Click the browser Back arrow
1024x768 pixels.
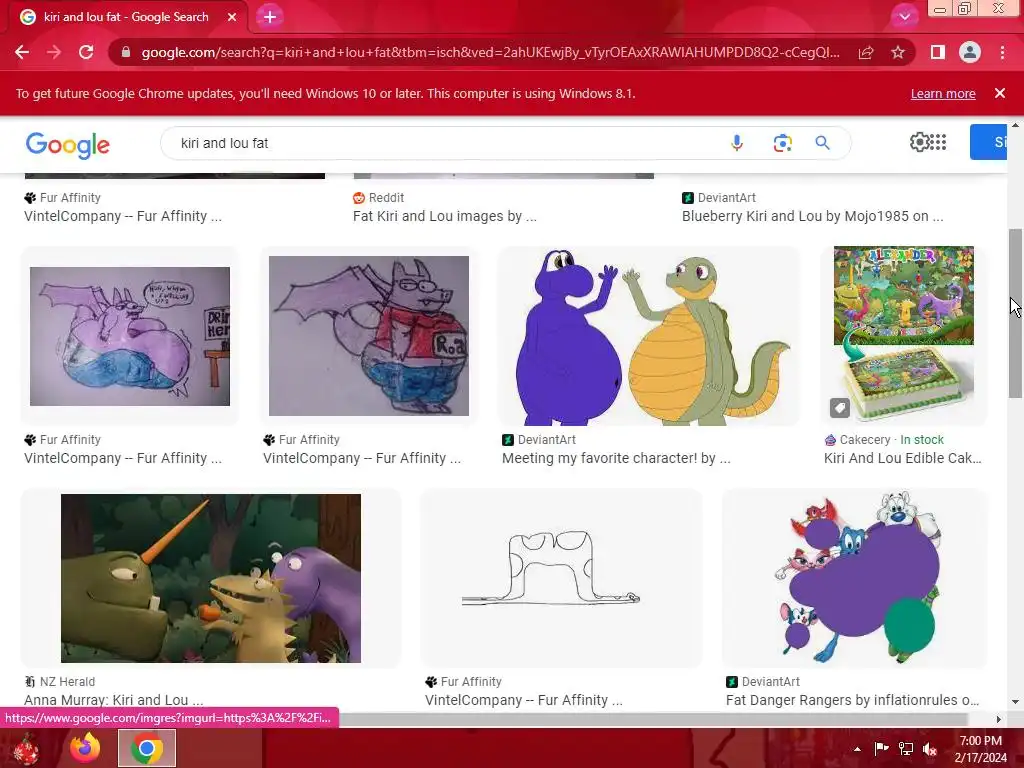tap(22, 52)
